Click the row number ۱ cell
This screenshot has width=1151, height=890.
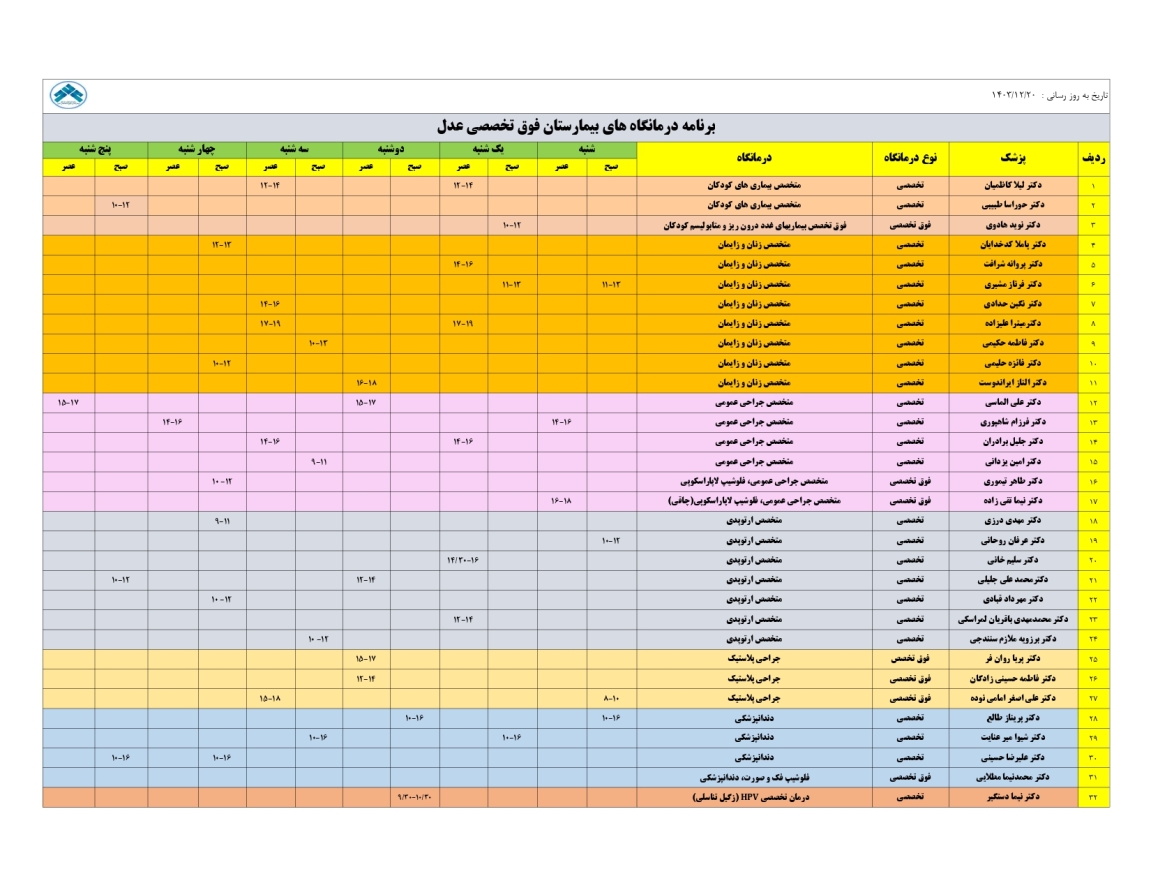[x=1093, y=186]
